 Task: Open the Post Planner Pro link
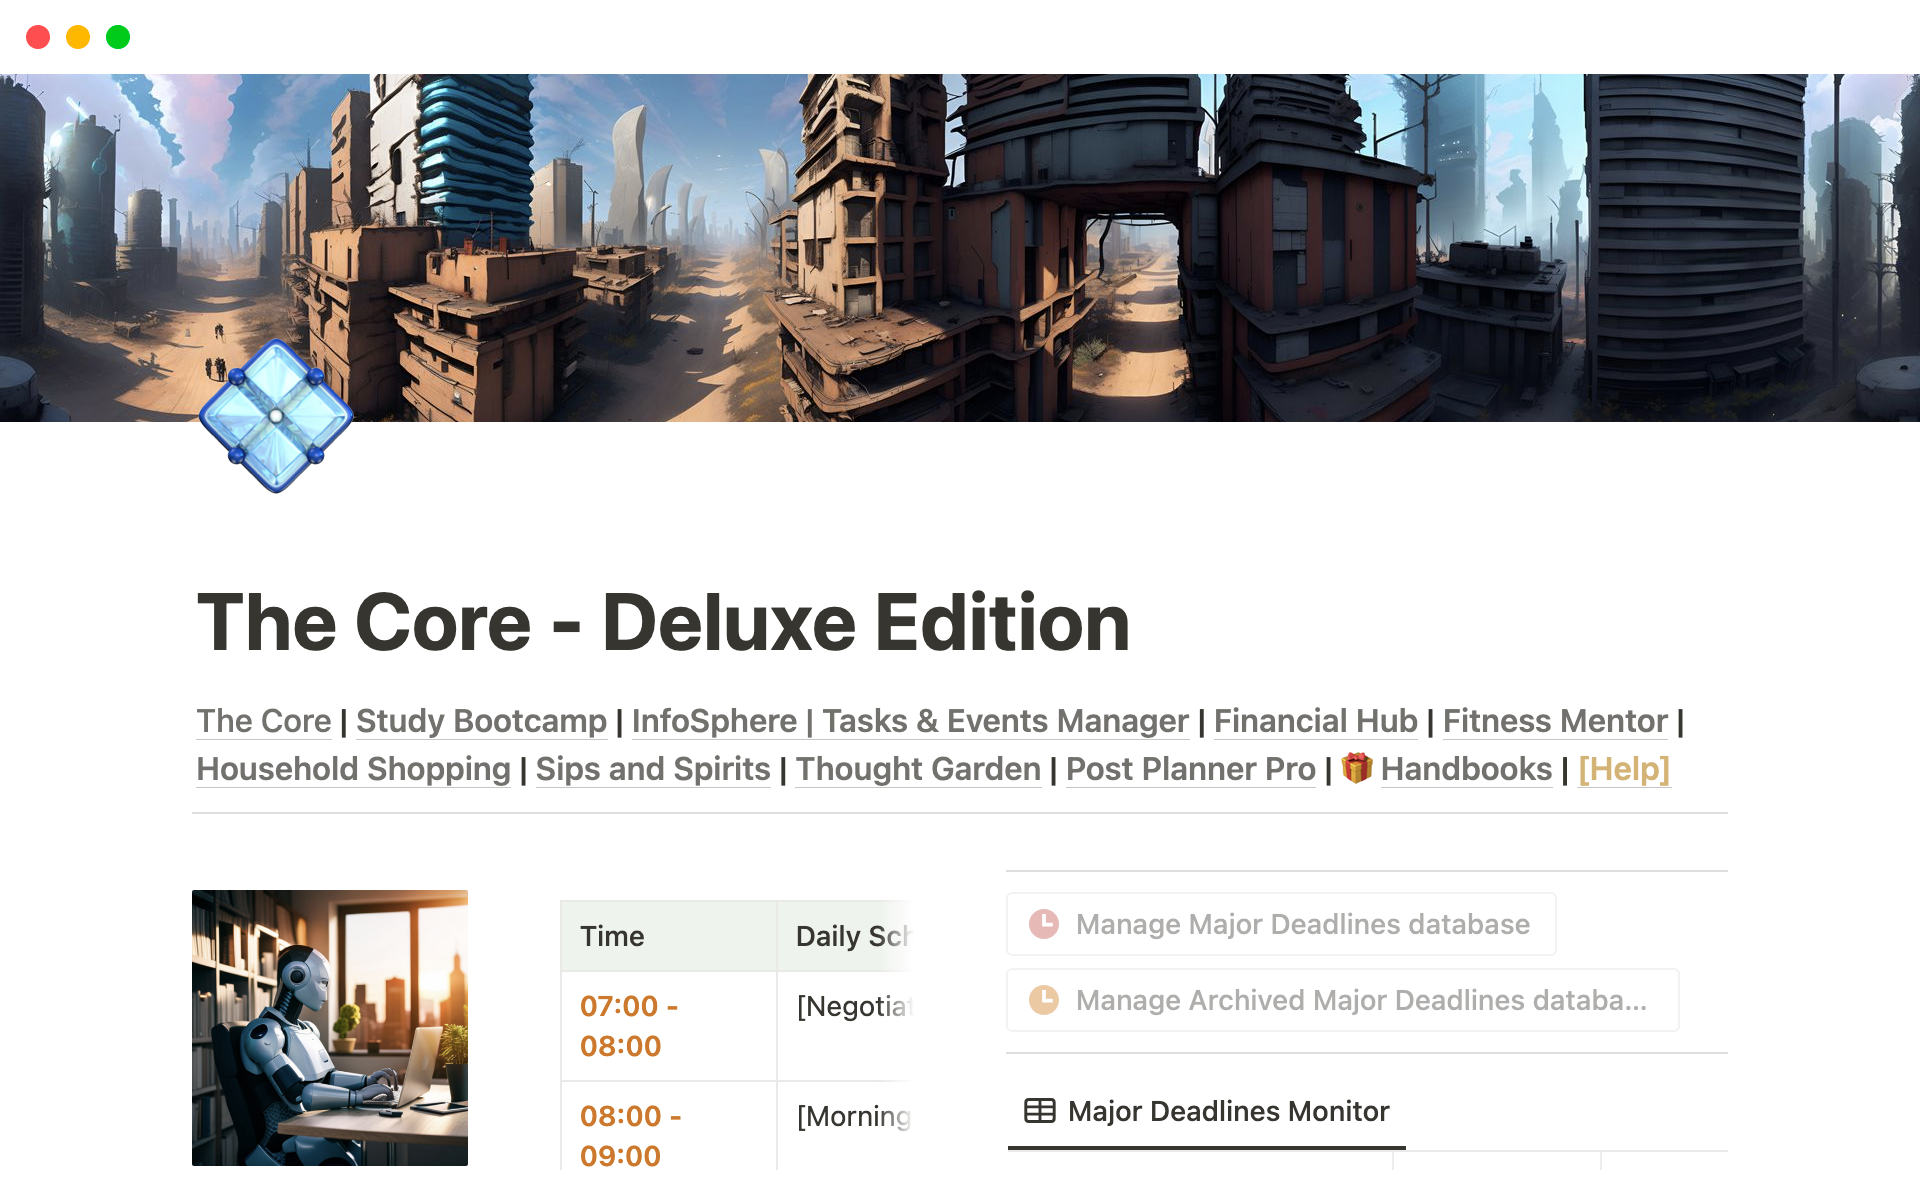(1190, 769)
